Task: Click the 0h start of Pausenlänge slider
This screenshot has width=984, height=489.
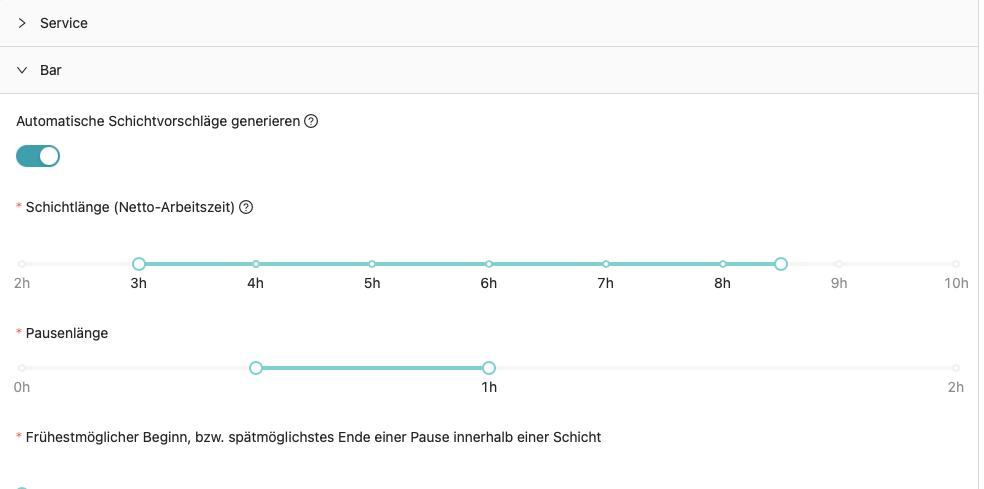Action: (22, 368)
